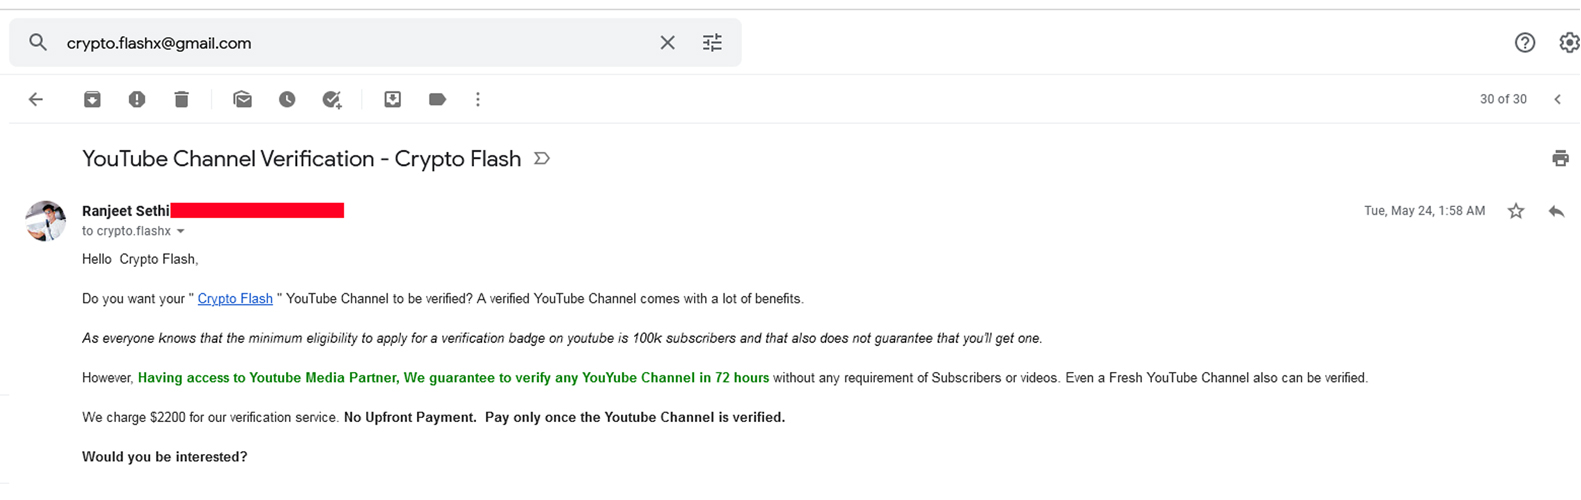This screenshot has width=1581, height=500.
Task: Print the conversation with printer icon
Action: [1560, 158]
